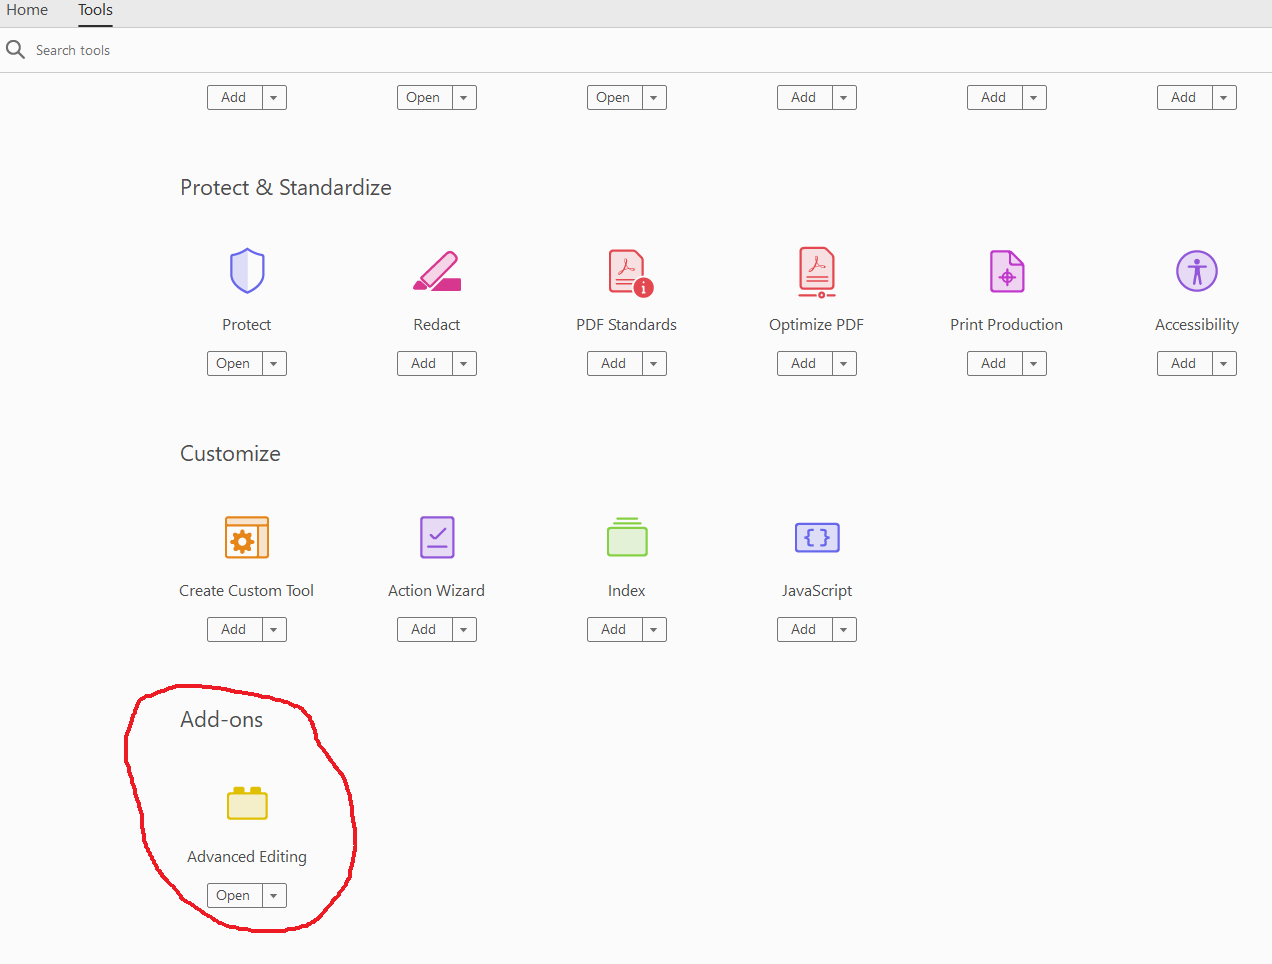The height and width of the screenshot is (964, 1272).
Task: Click the JavaScript braces icon
Action: point(817,537)
